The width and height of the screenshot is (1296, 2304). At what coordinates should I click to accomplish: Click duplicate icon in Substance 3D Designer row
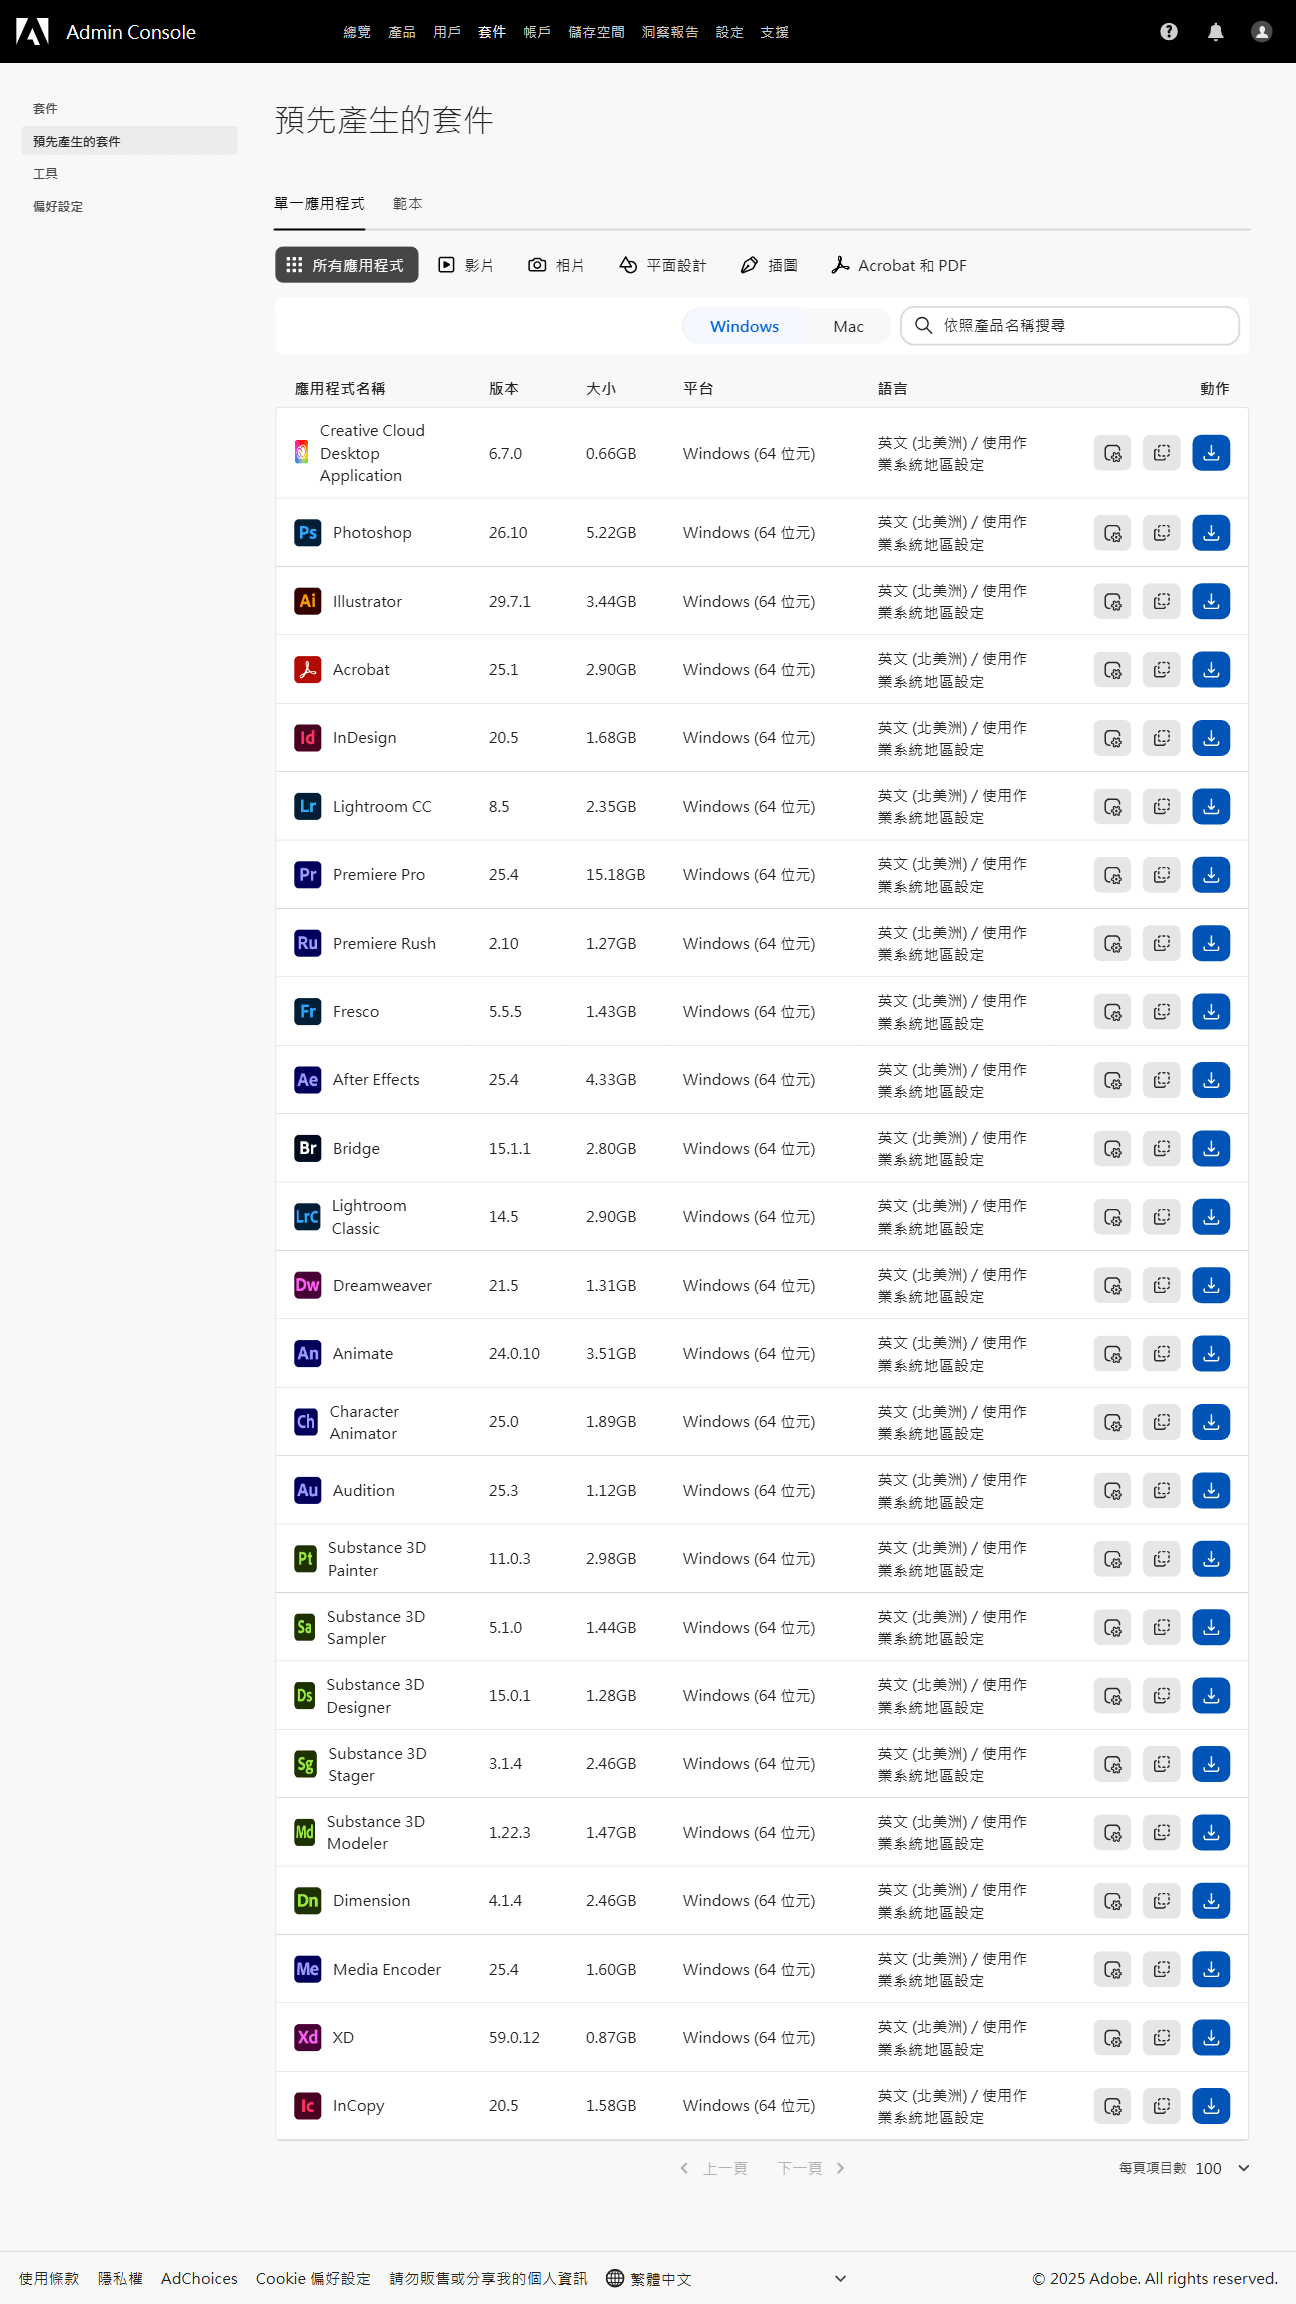(1161, 1696)
